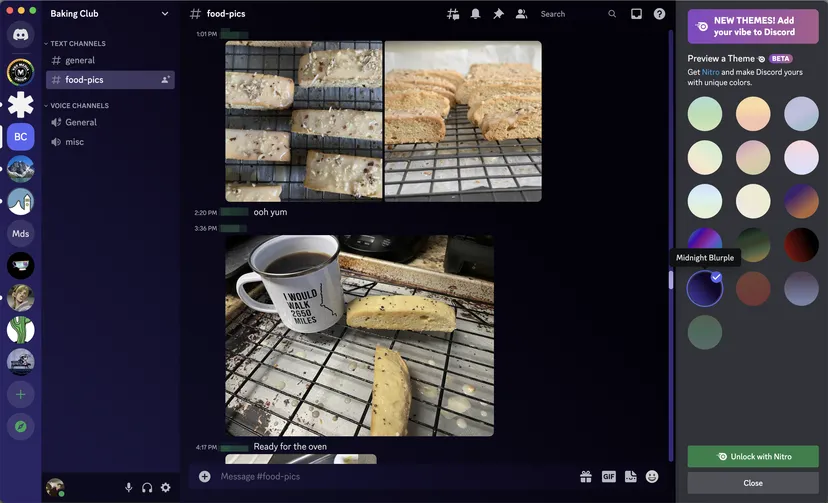Open the Threads icon in channel header
The width and height of the screenshot is (828, 503).
tap(453, 14)
